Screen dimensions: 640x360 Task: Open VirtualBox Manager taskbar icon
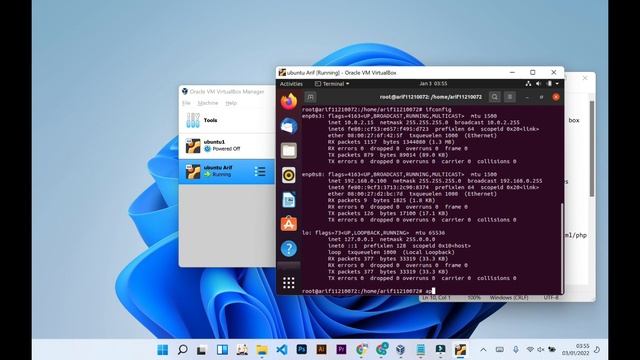(x=401, y=350)
